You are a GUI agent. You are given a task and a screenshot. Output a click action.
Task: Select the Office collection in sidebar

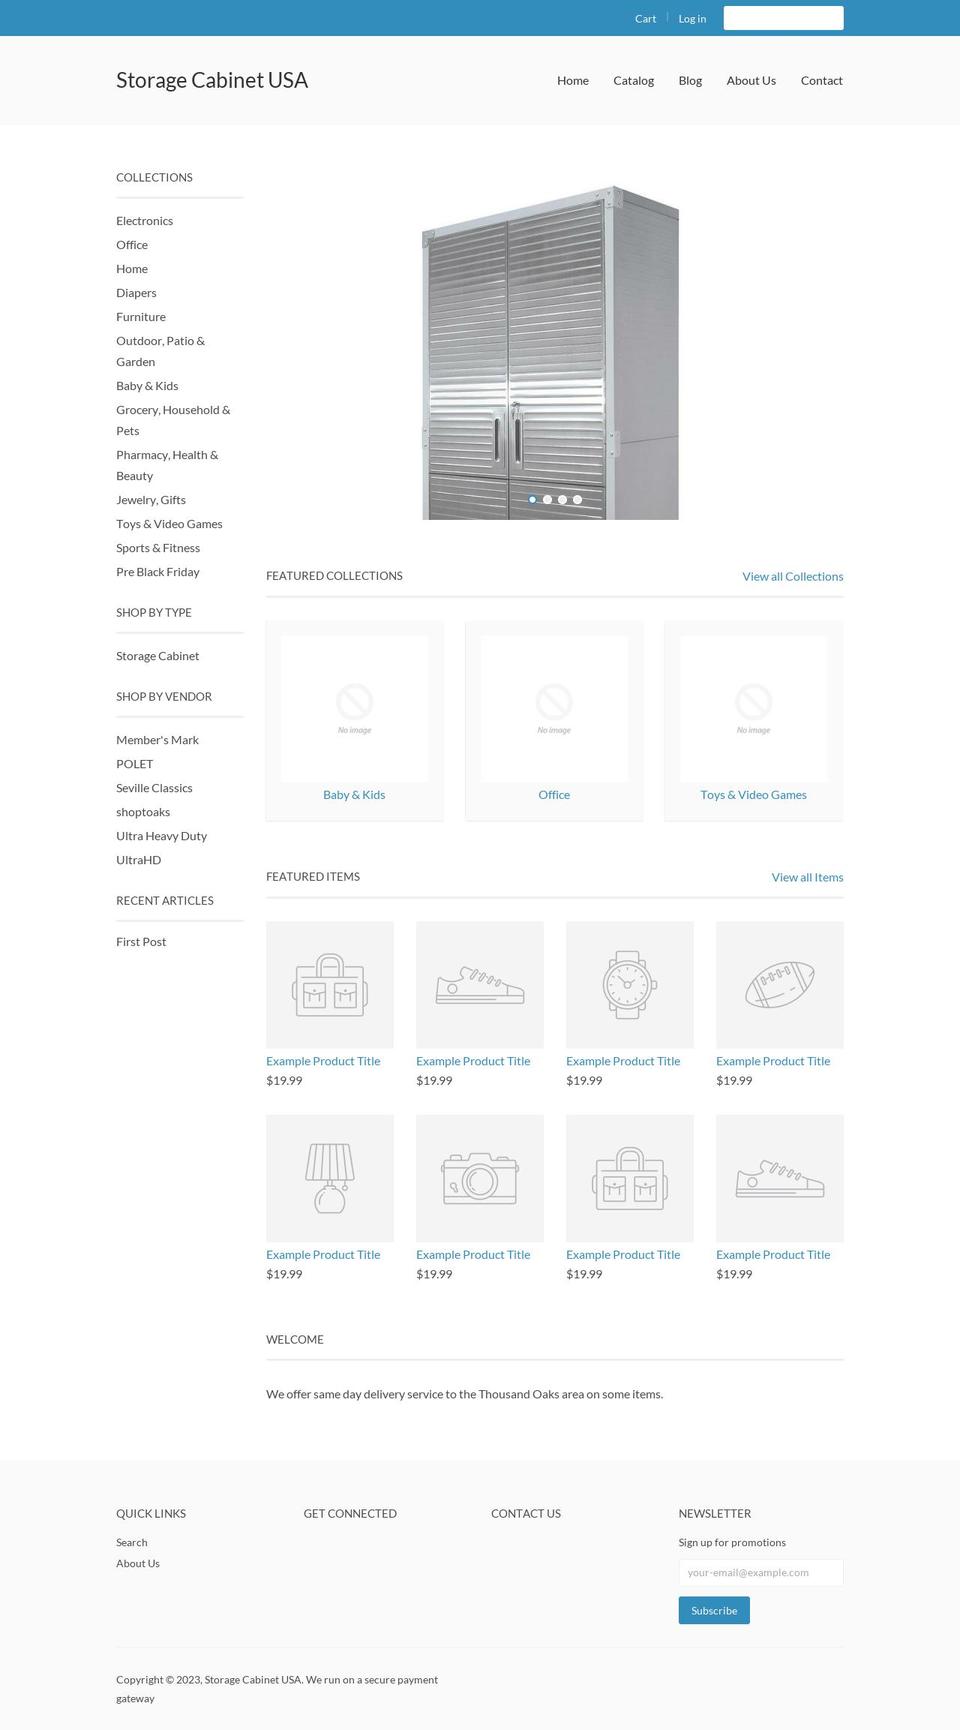coord(132,245)
